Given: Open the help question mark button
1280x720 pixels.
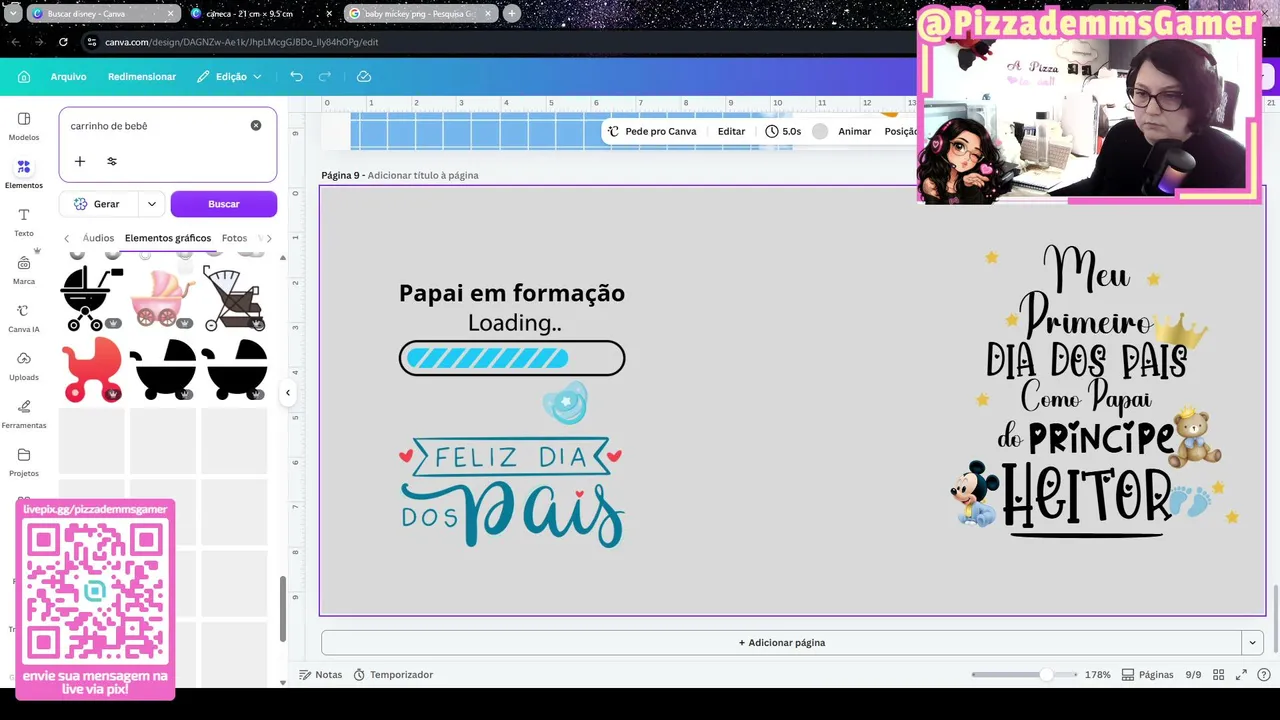Looking at the screenshot, I should point(1265,675).
